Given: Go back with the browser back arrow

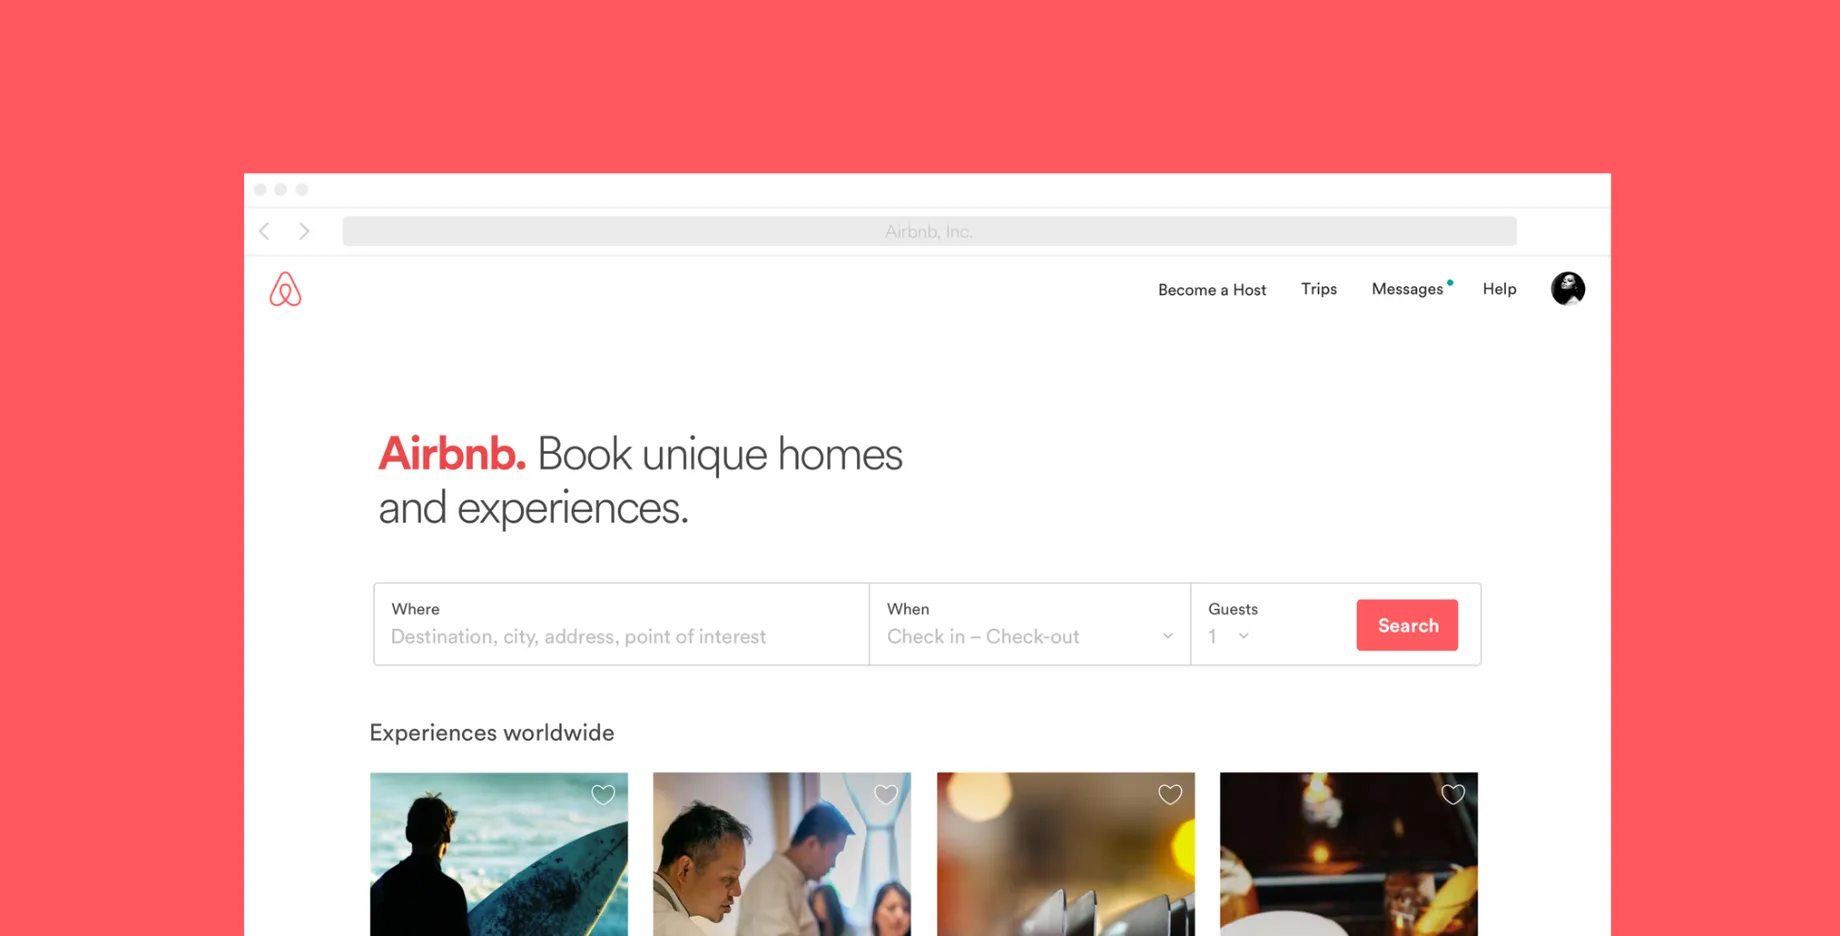Looking at the screenshot, I should 265,231.
